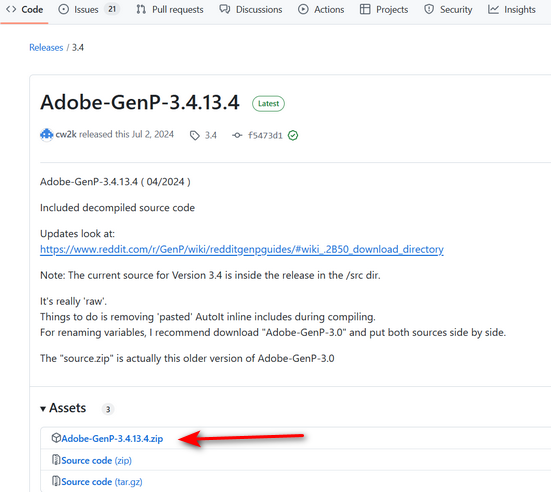
Task: Switch to the Discussions tab
Action: coord(251,9)
